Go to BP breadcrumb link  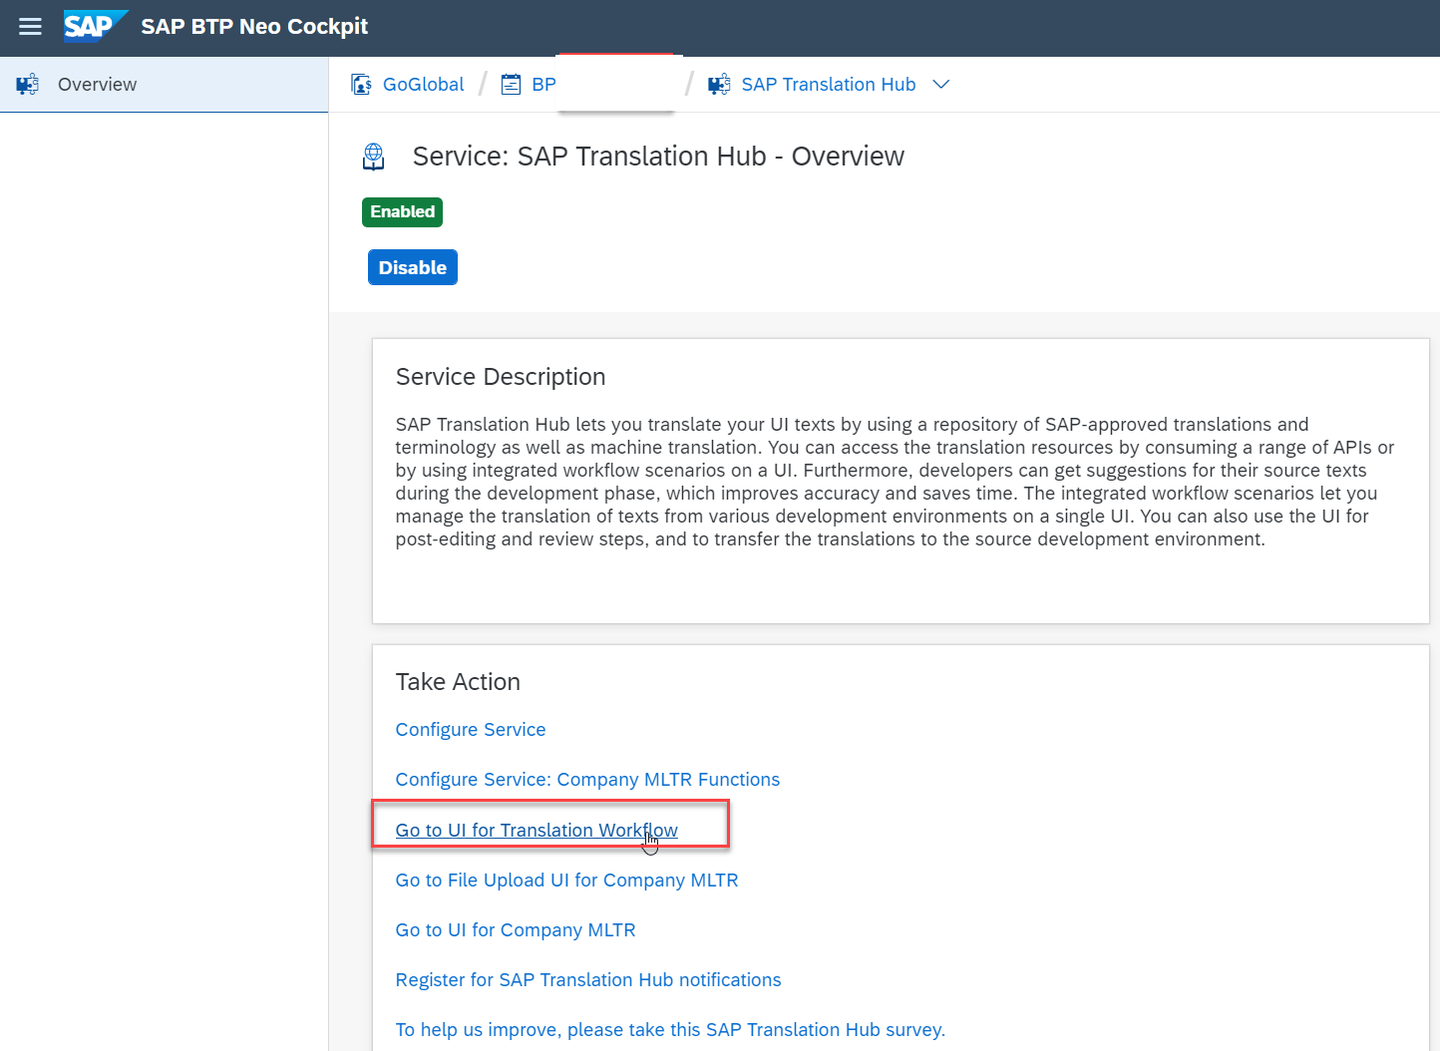point(543,85)
